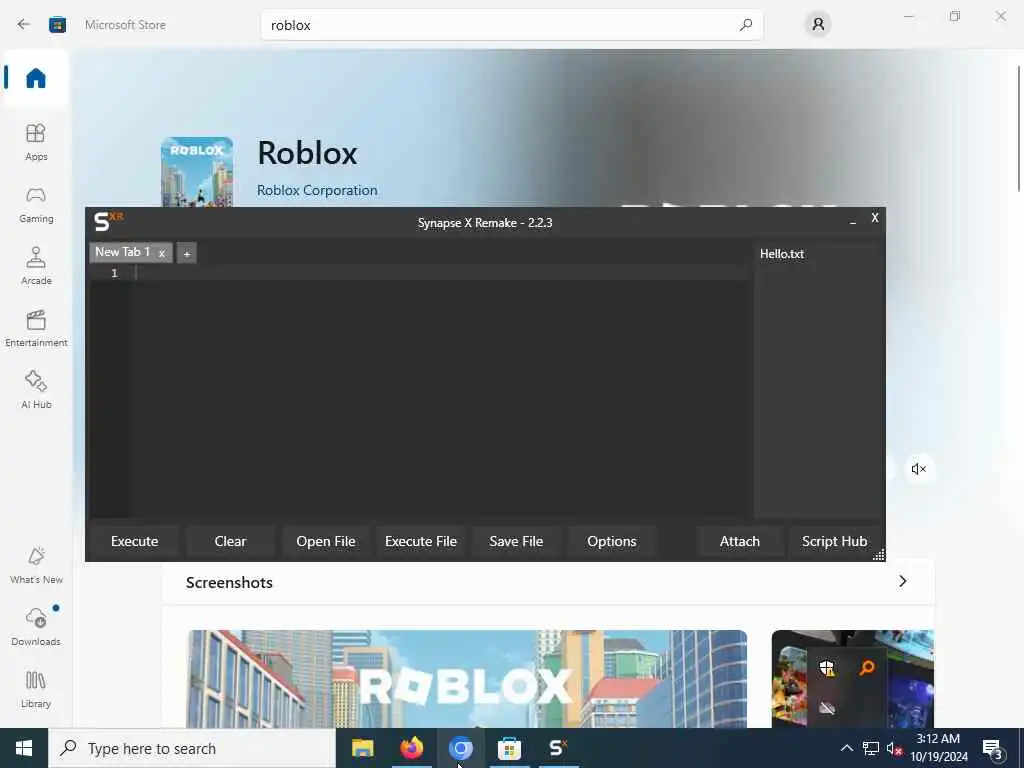Go to Gaming section in Microsoft Store
1024x768 pixels.
tap(36, 204)
